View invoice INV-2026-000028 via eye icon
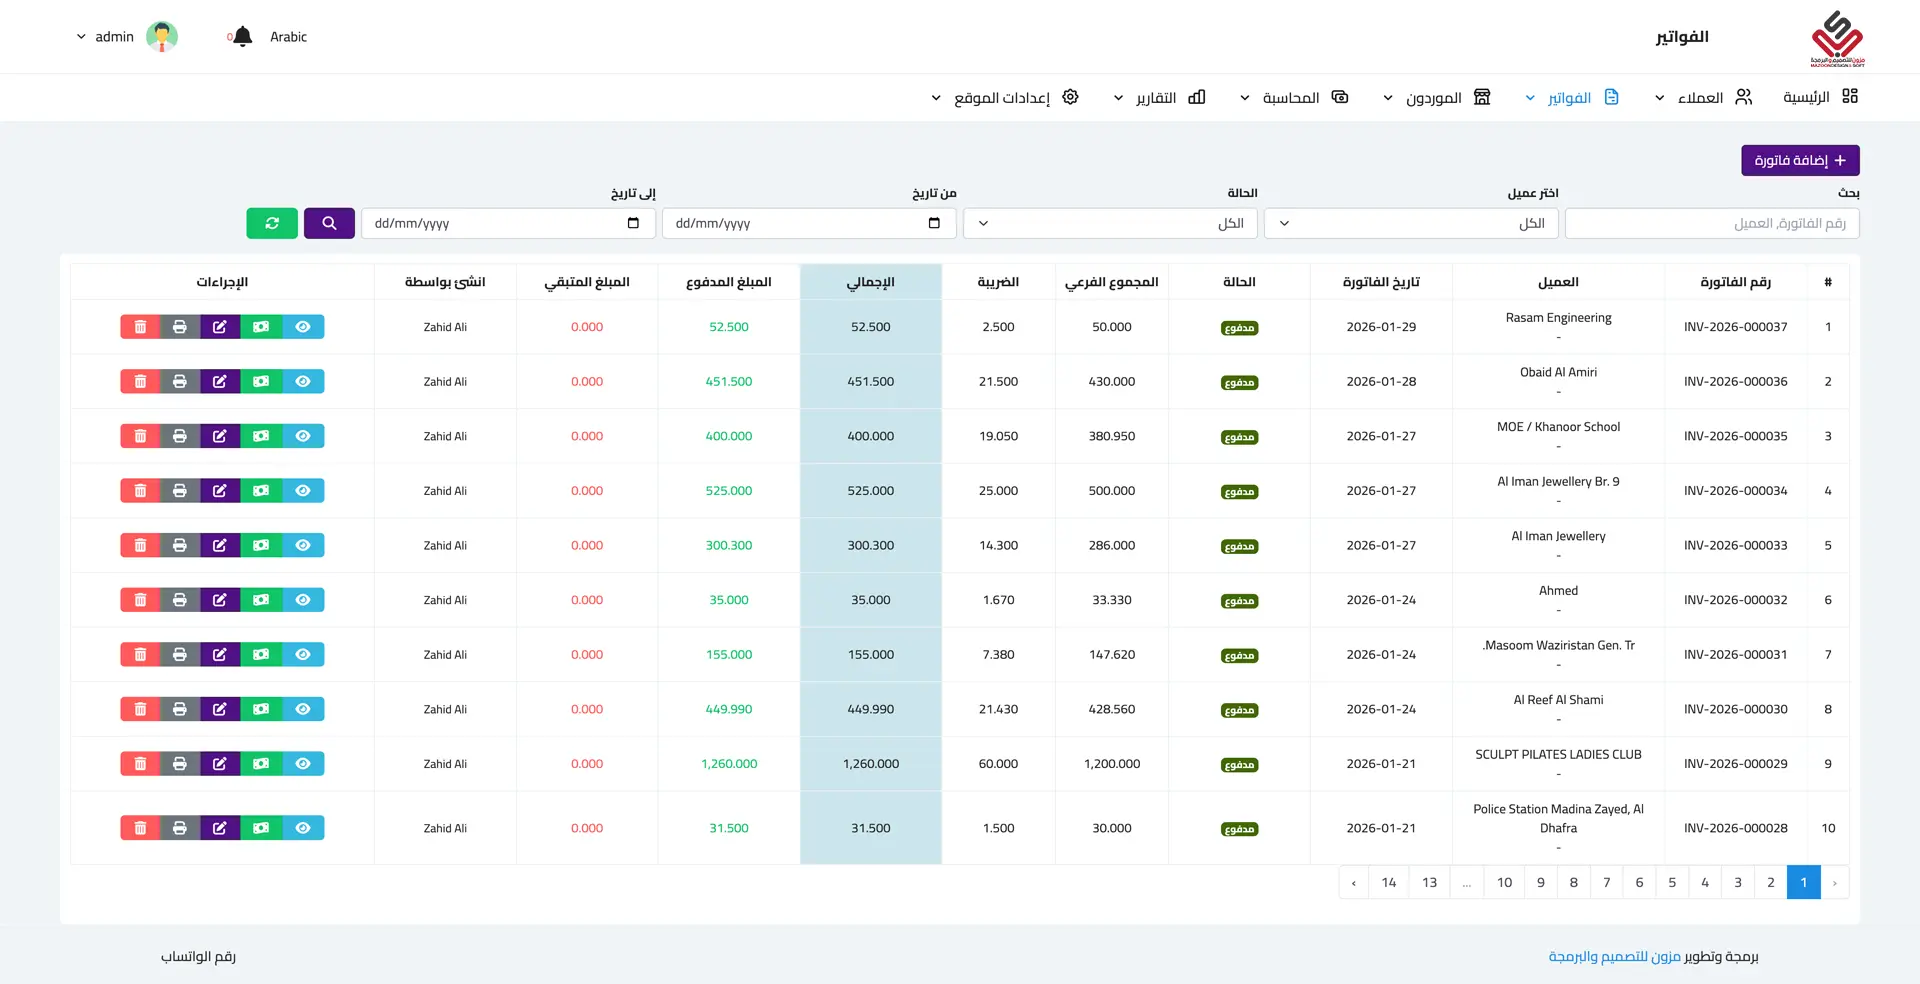Image resolution: width=1920 pixels, height=984 pixels. tap(303, 828)
